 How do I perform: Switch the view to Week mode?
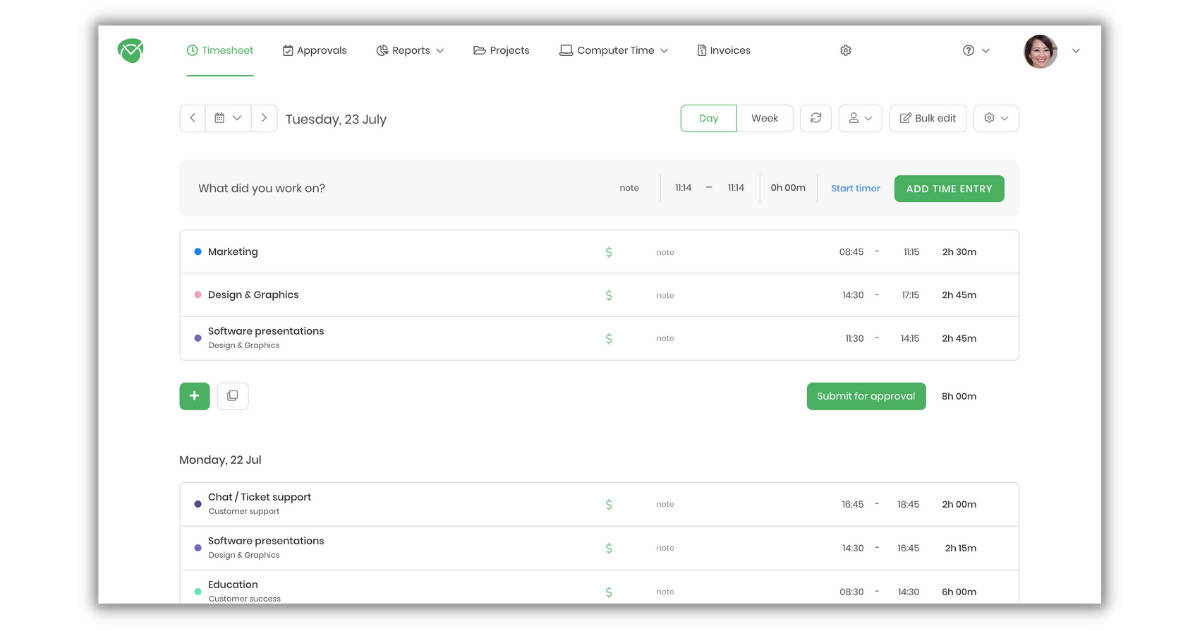765,117
